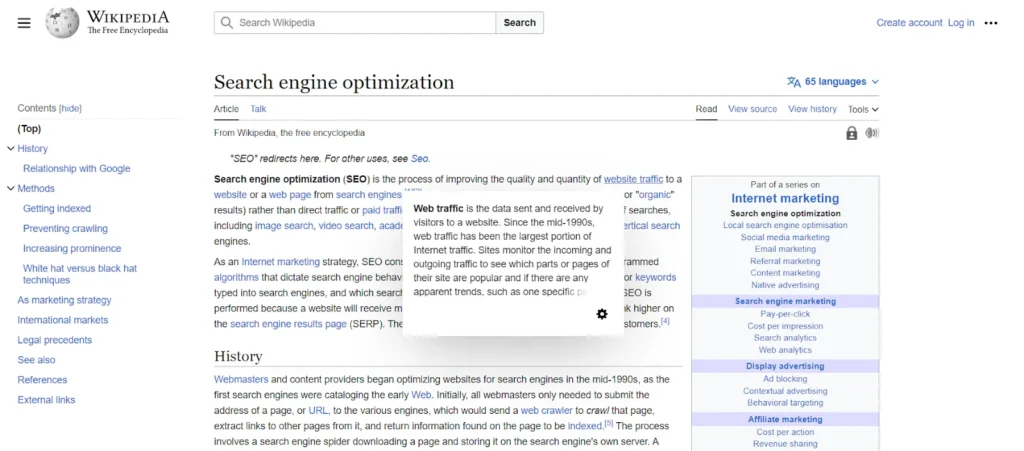Click the language translate icon
Viewport: 1024px width, 451px height.
pyautogui.click(x=793, y=82)
